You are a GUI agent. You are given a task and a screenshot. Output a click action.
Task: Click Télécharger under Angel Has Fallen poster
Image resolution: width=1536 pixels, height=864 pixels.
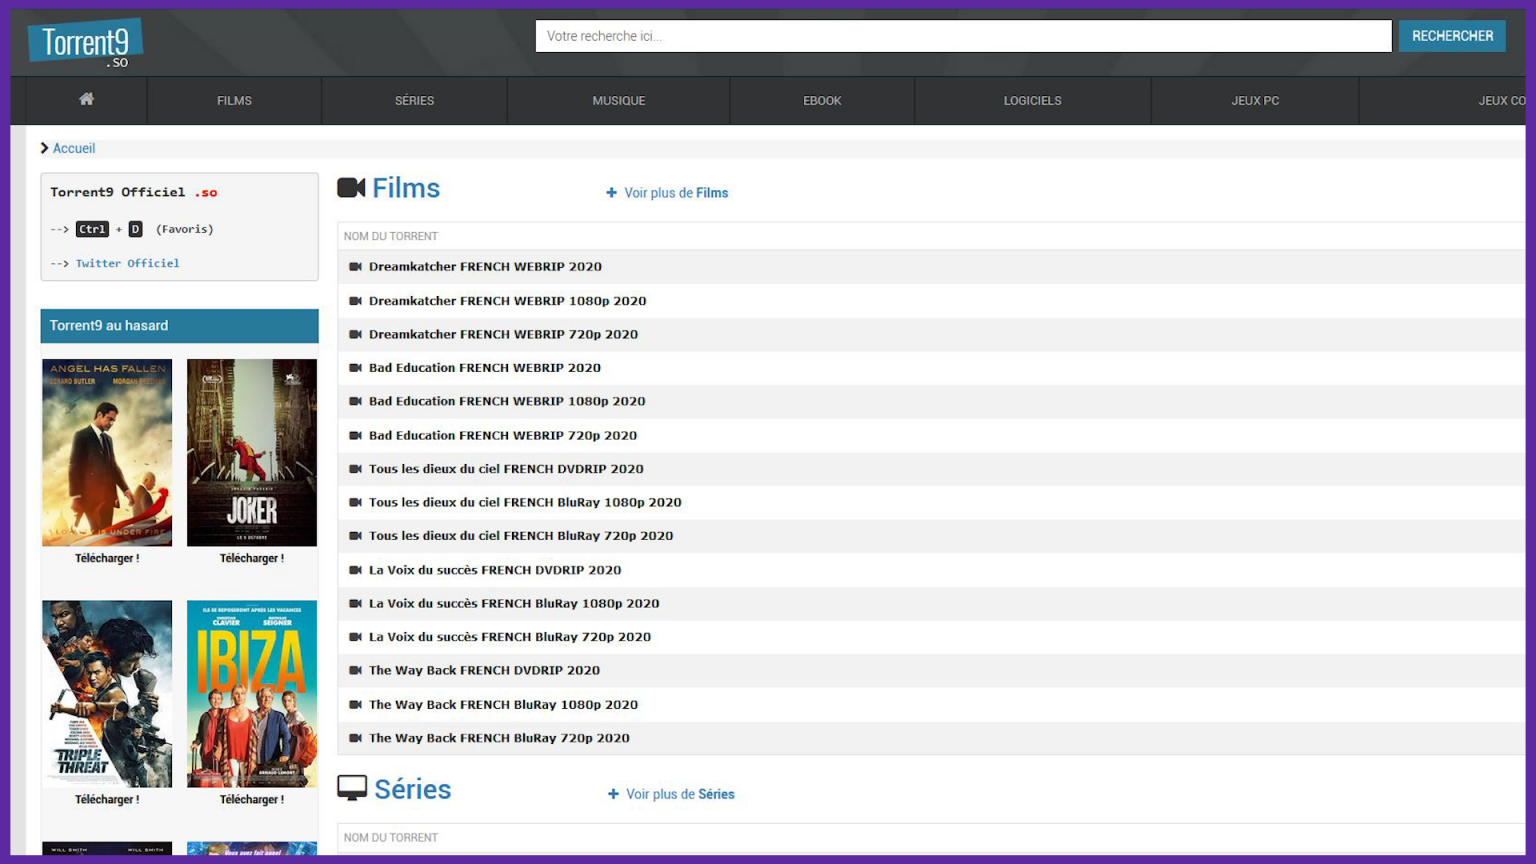pyautogui.click(x=107, y=558)
